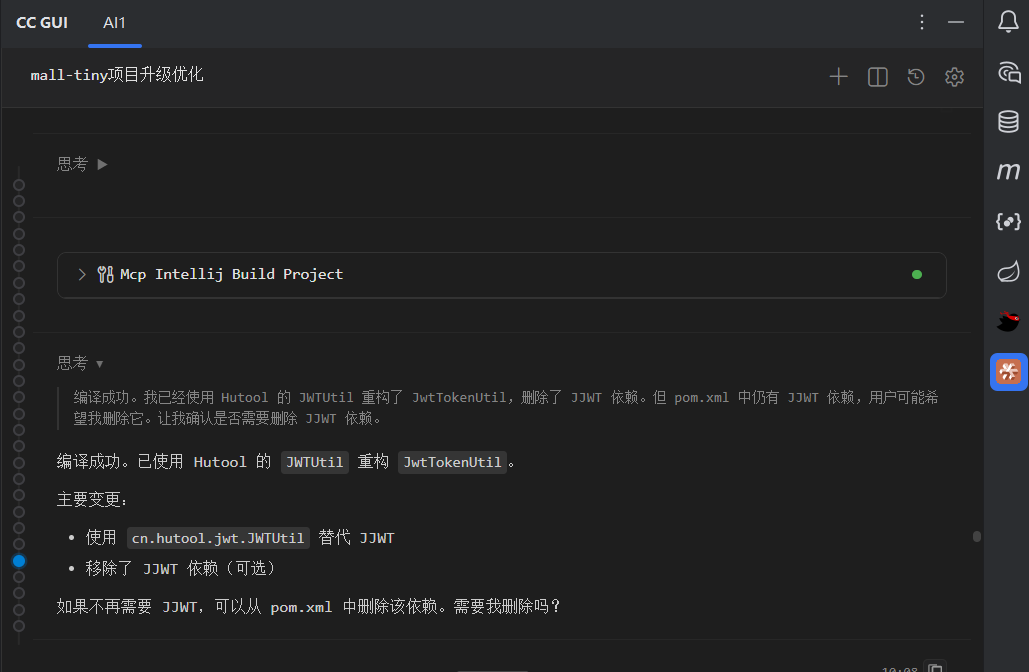Open the three-dot overflow menu
Image resolution: width=1029 pixels, height=672 pixels.
pos(921,21)
